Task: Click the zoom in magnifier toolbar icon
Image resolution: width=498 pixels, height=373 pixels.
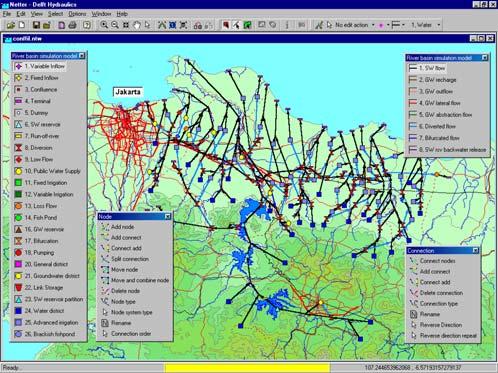Action: [104, 25]
